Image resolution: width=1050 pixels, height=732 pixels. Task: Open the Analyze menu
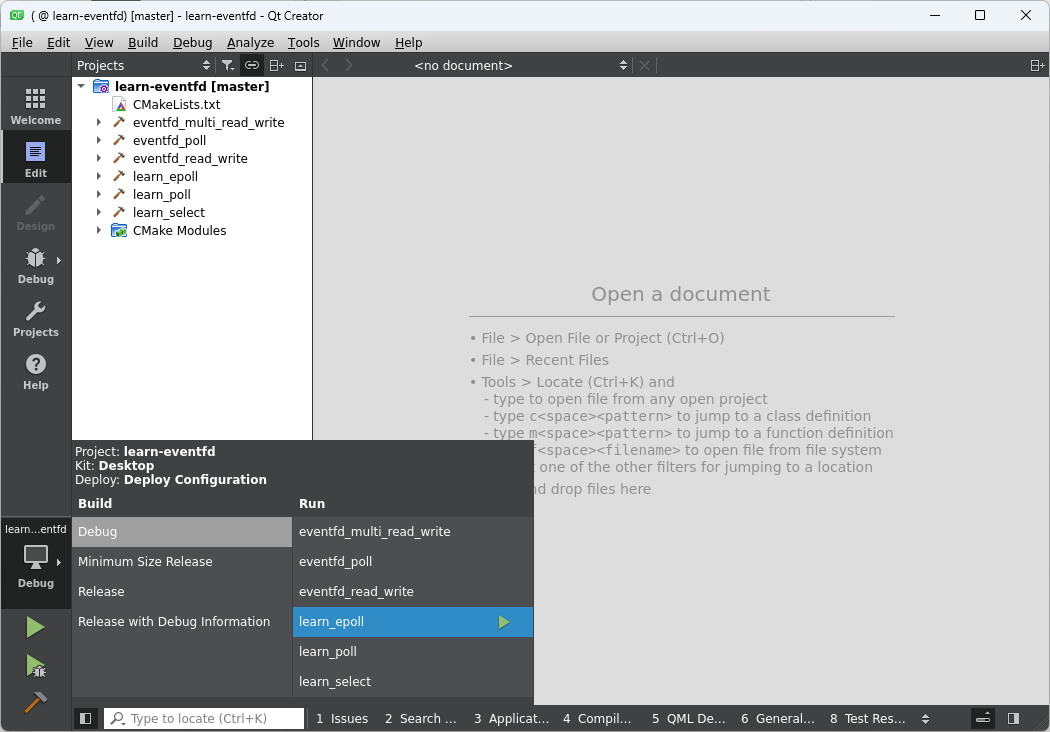point(250,42)
